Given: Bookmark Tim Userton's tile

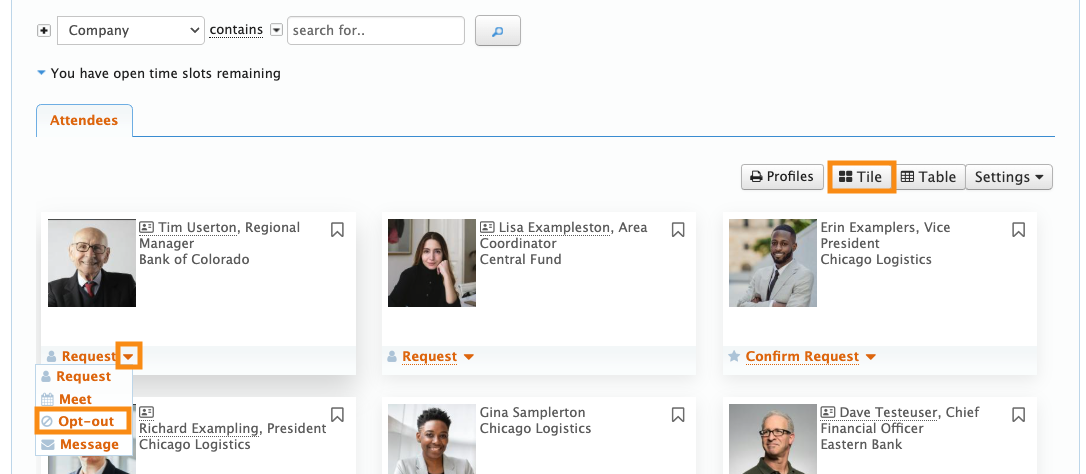Looking at the screenshot, I should [337, 230].
